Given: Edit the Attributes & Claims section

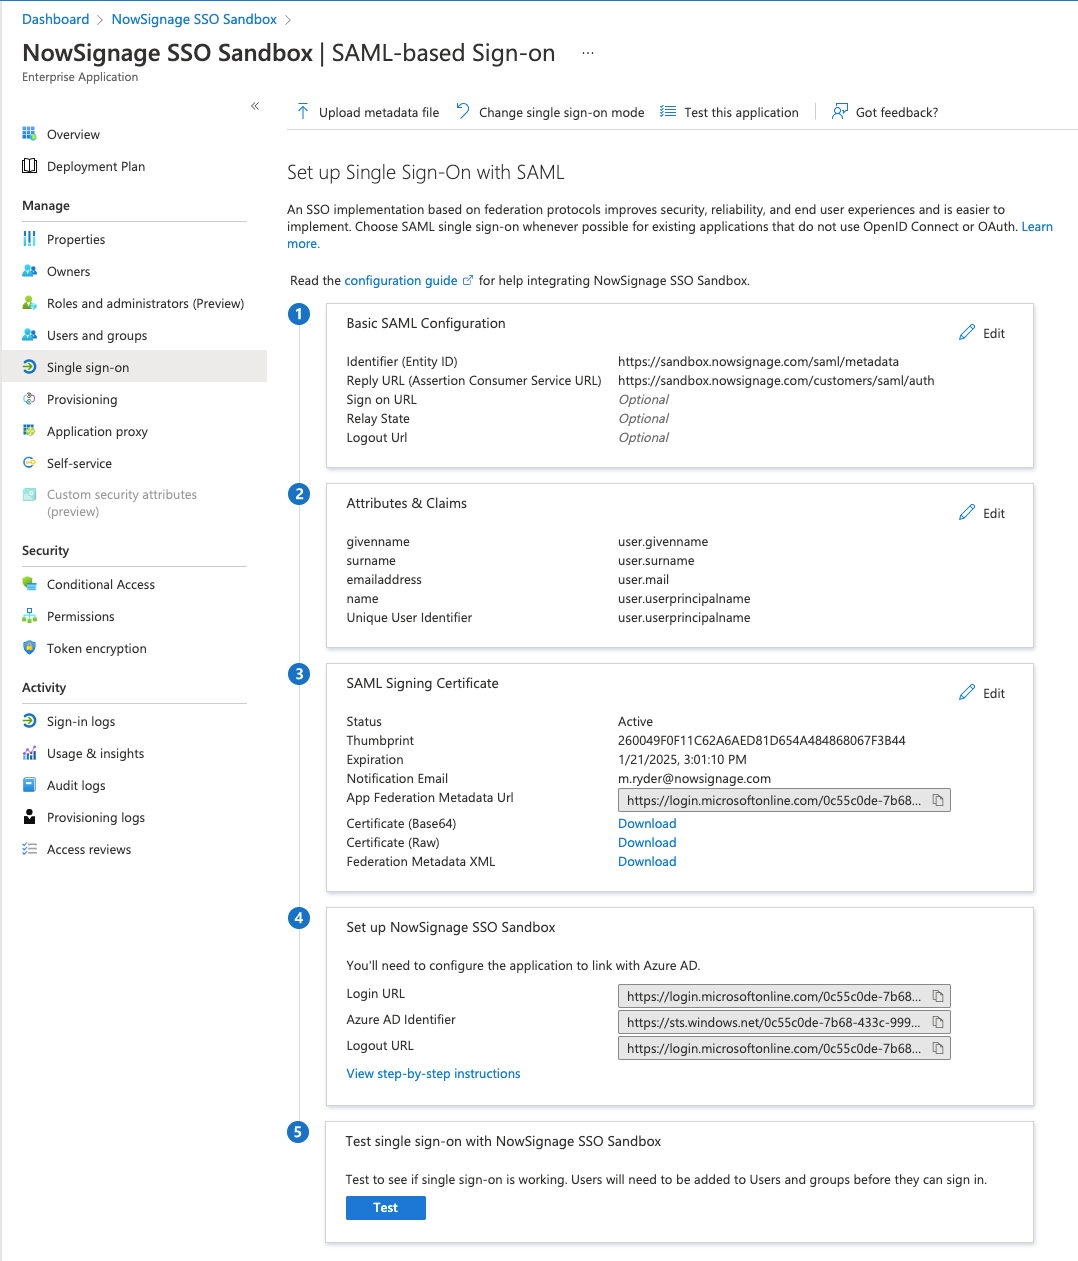Looking at the screenshot, I should point(981,513).
